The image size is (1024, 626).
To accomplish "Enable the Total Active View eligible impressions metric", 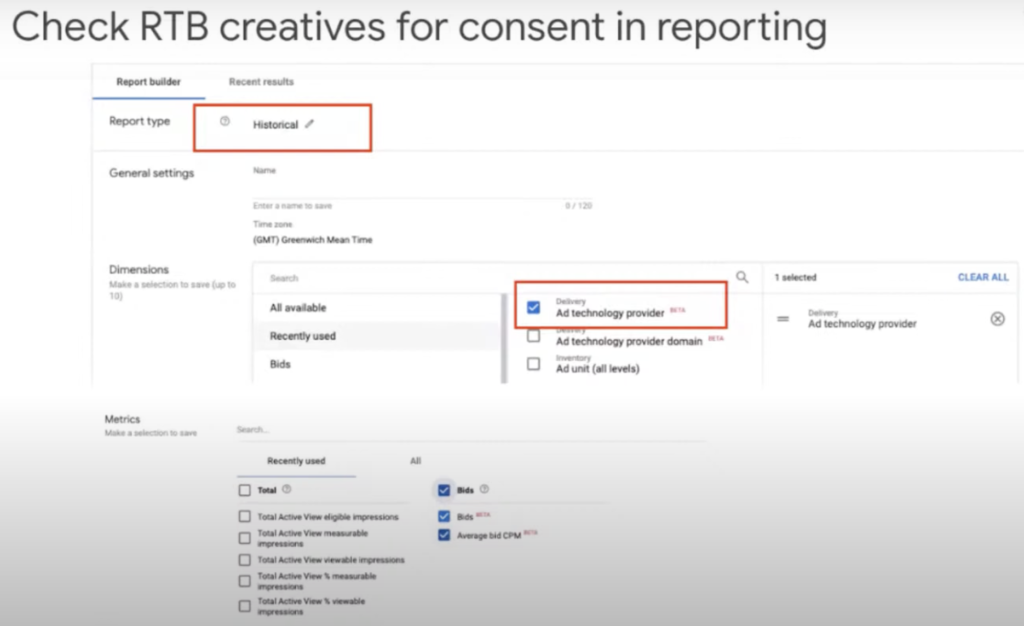I will [x=244, y=516].
